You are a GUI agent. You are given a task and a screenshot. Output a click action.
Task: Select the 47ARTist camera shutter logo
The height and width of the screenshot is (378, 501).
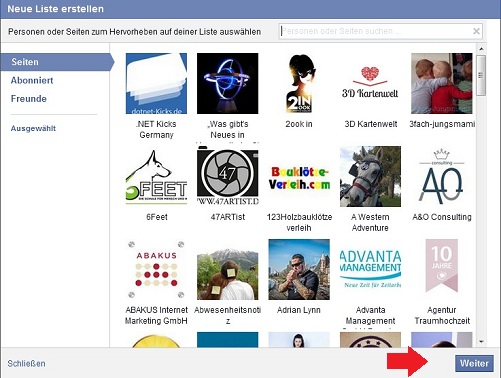point(228,176)
